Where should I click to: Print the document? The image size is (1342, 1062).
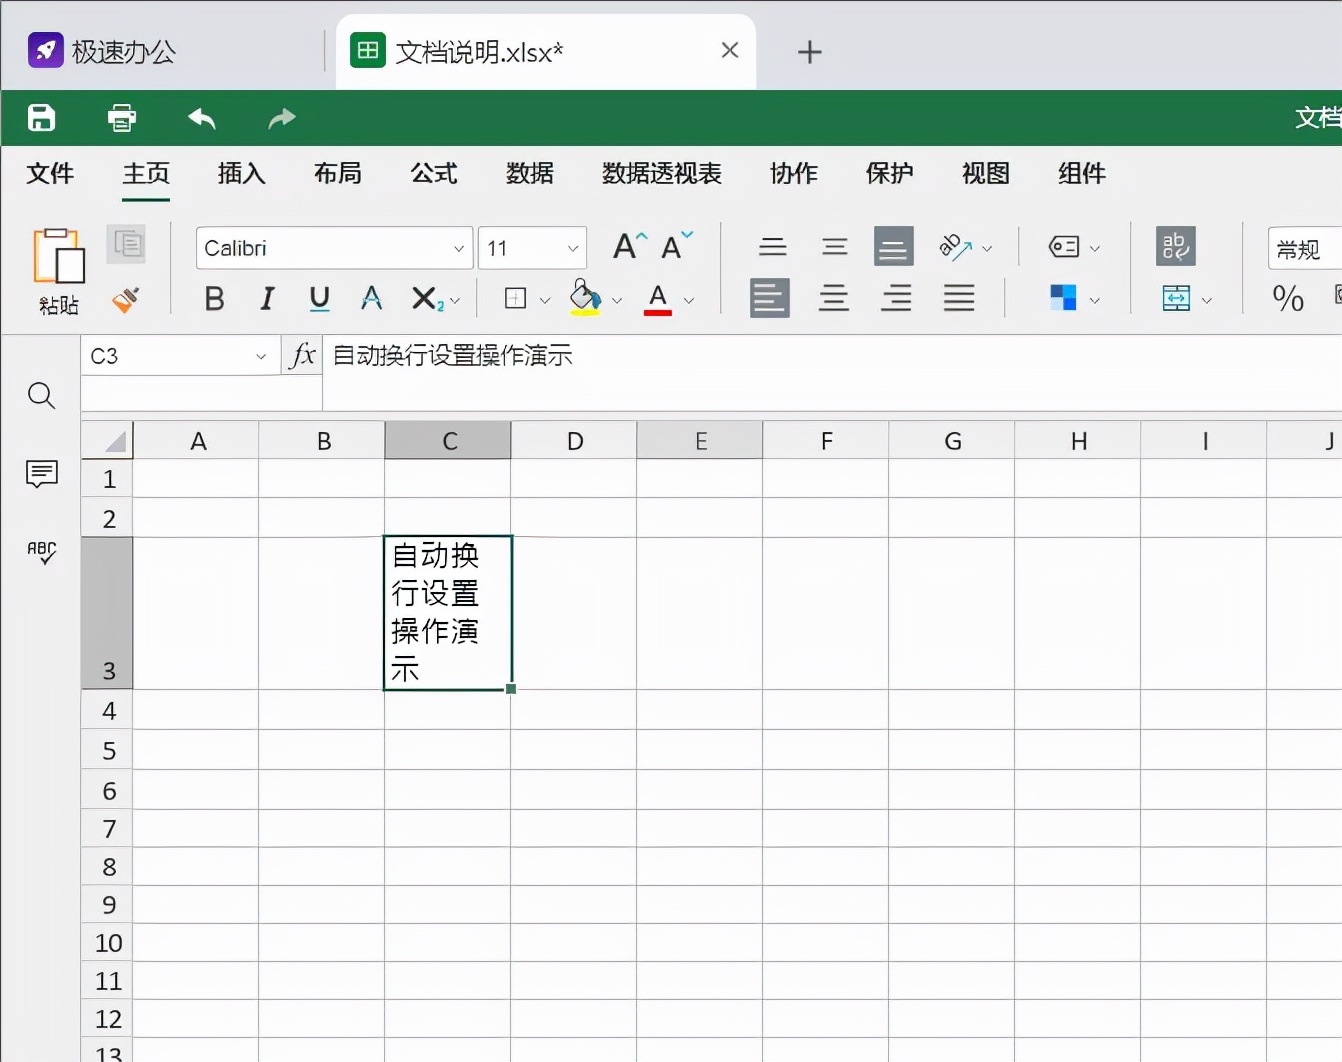click(x=121, y=118)
